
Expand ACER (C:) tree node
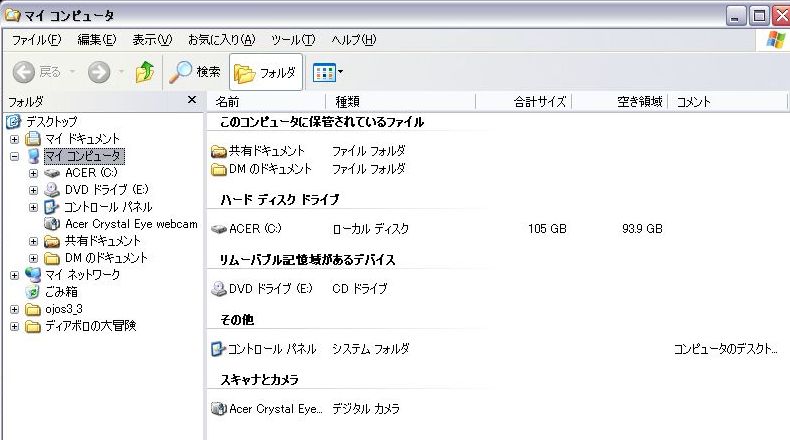tap(33, 173)
